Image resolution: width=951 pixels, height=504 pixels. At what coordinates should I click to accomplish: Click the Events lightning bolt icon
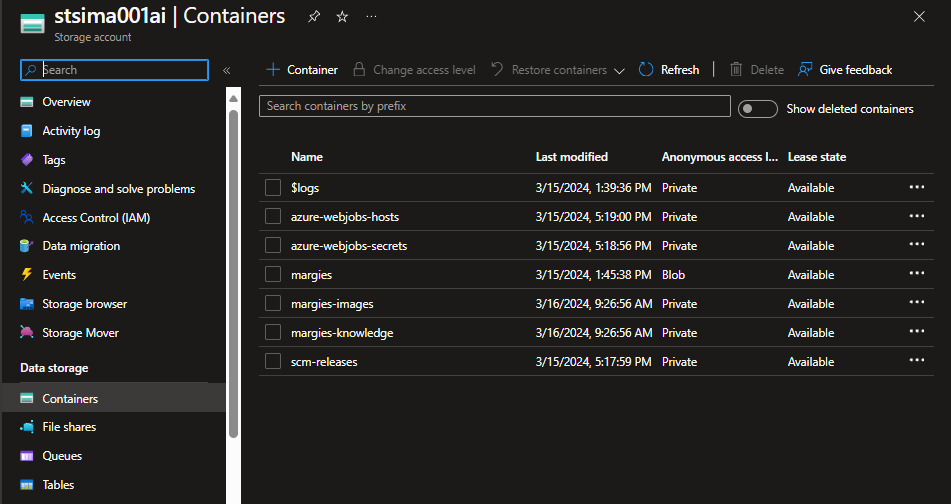(x=27, y=274)
